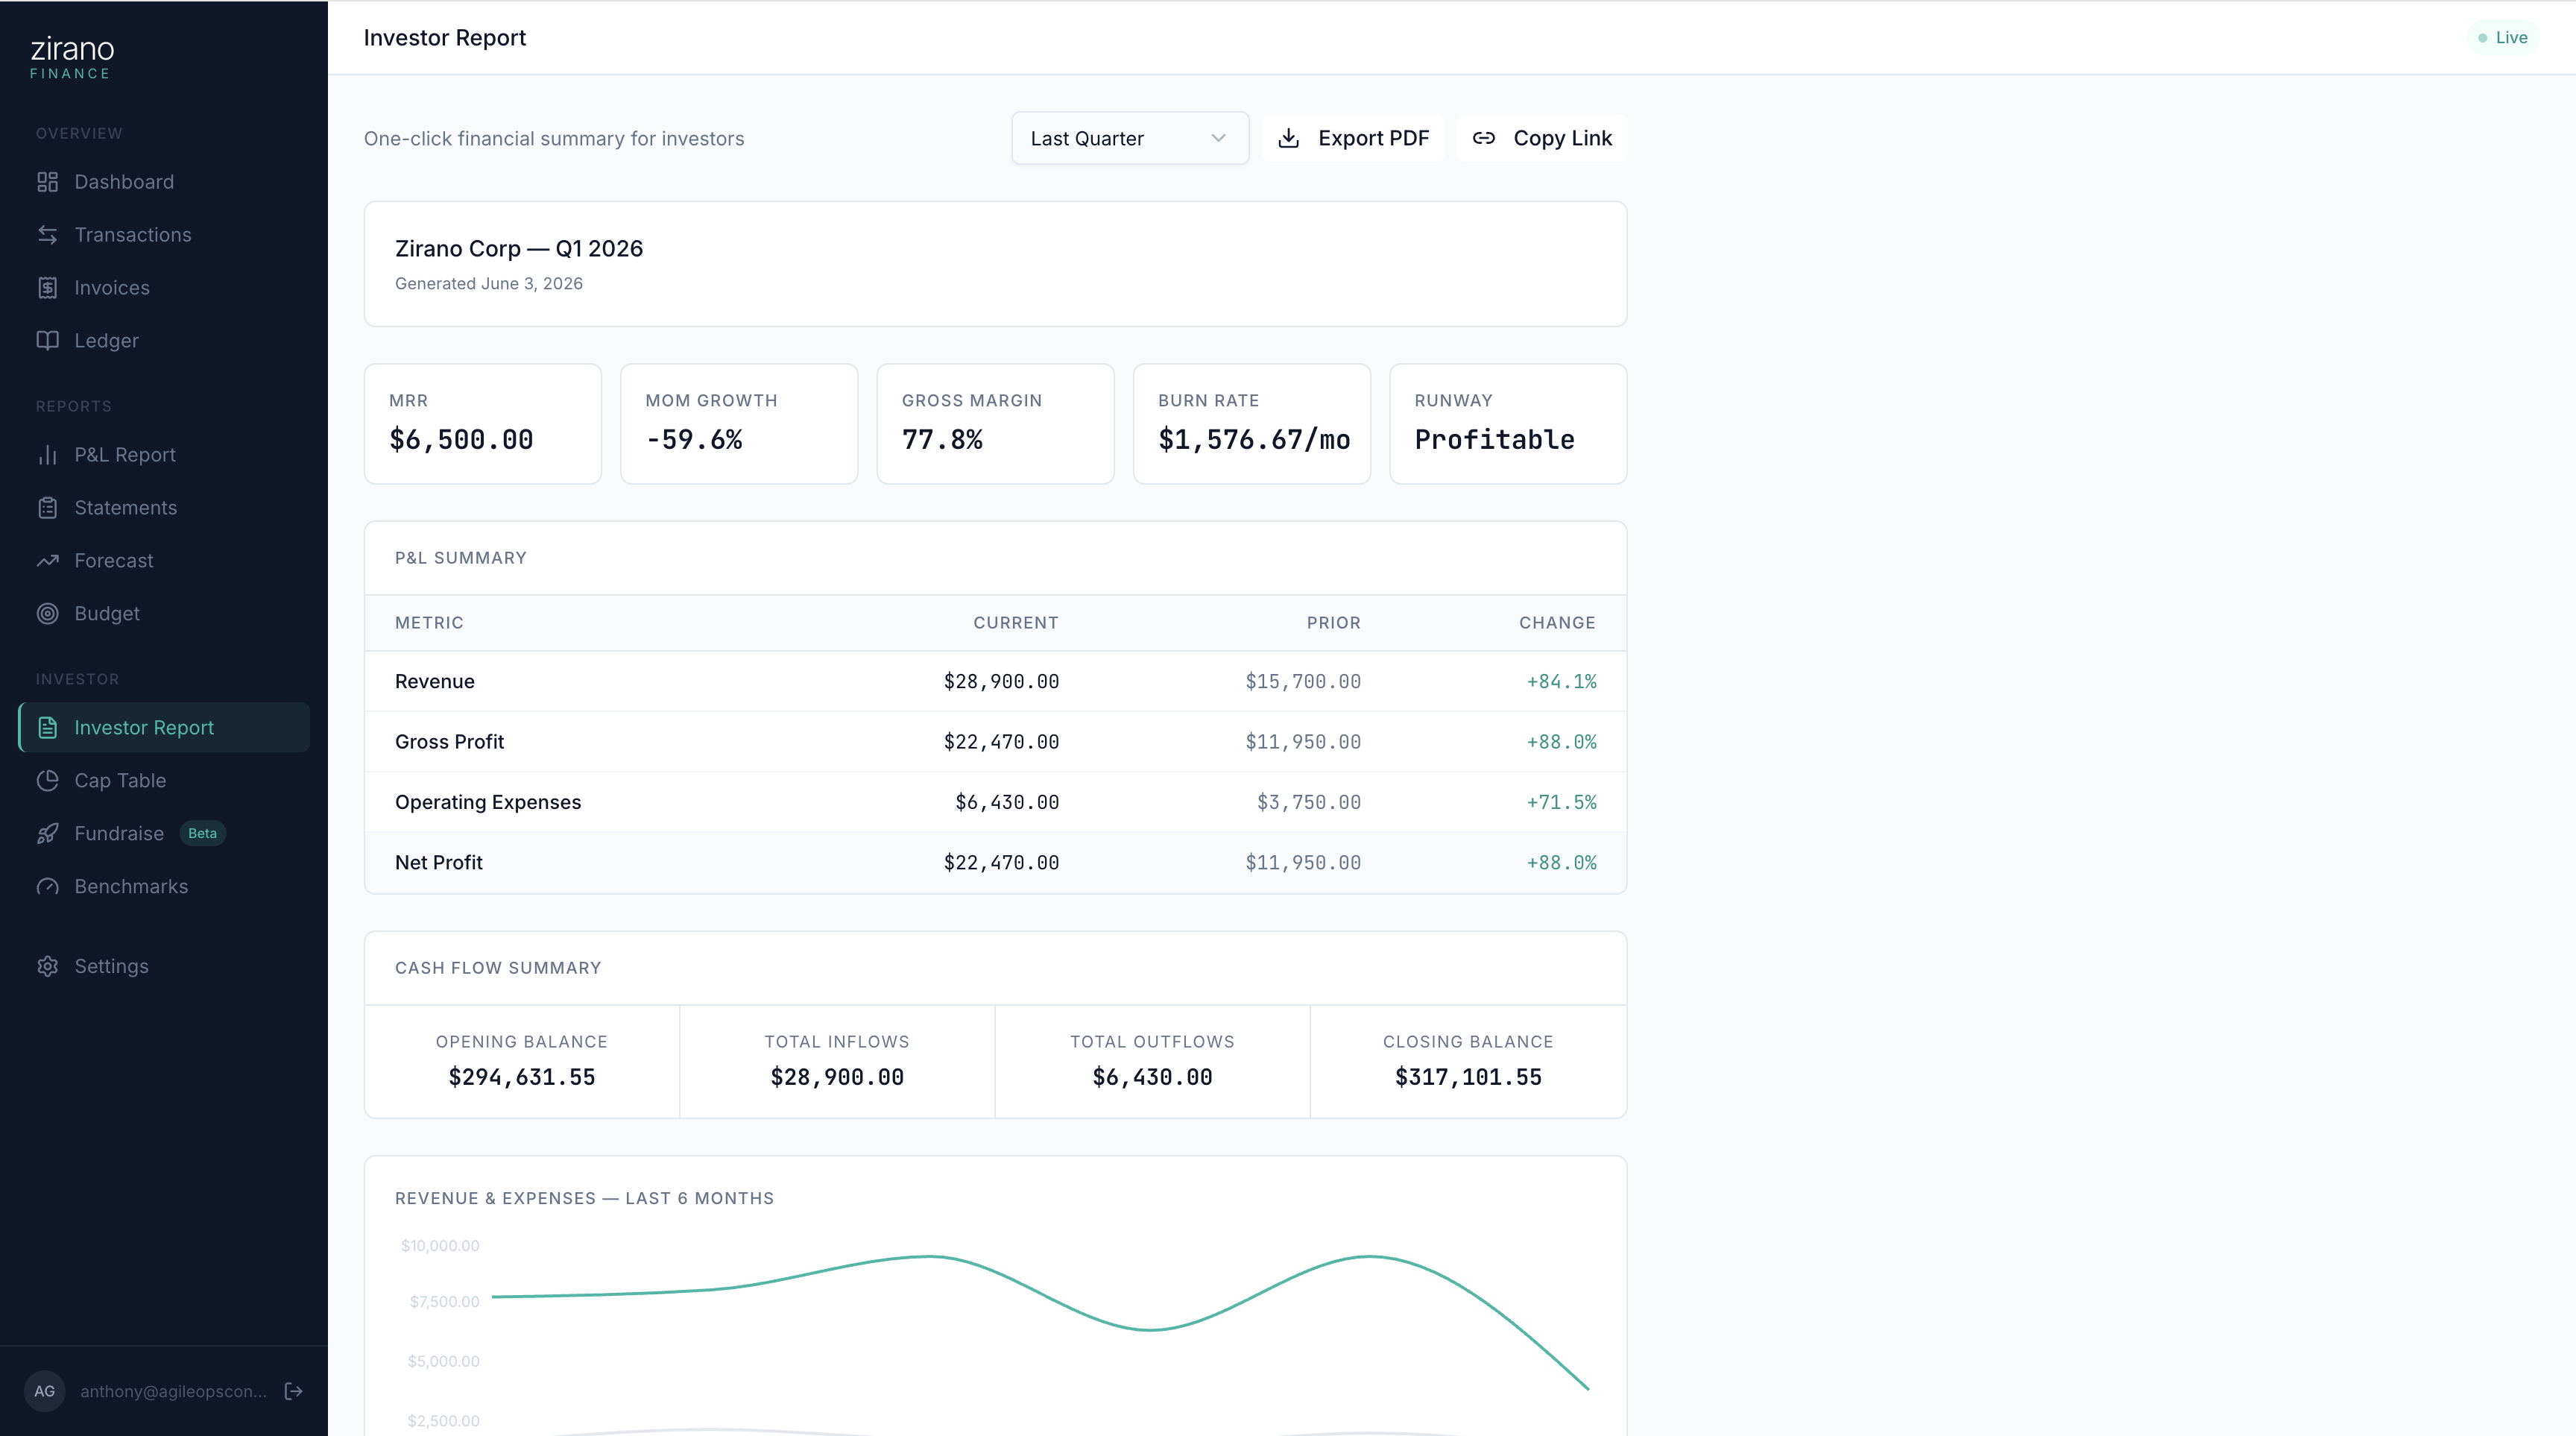Click the chevron in the period selector

coord(1218,138)
